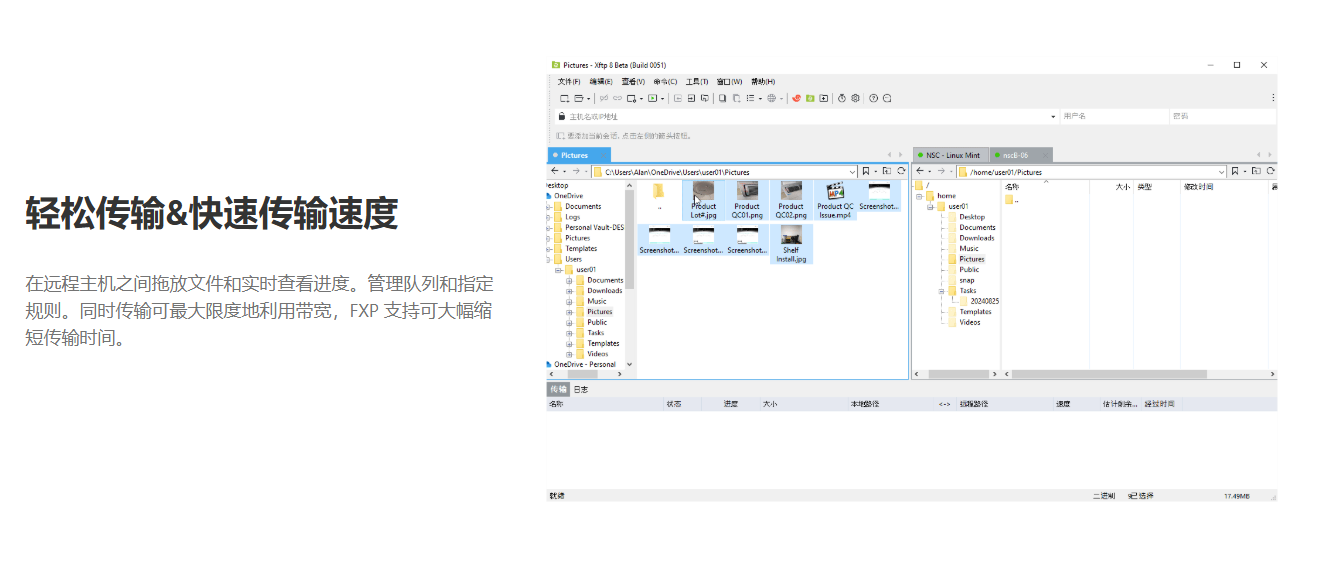Click the Paste toolbar icon
This screenshot has width=1329, height=569.
736,98
